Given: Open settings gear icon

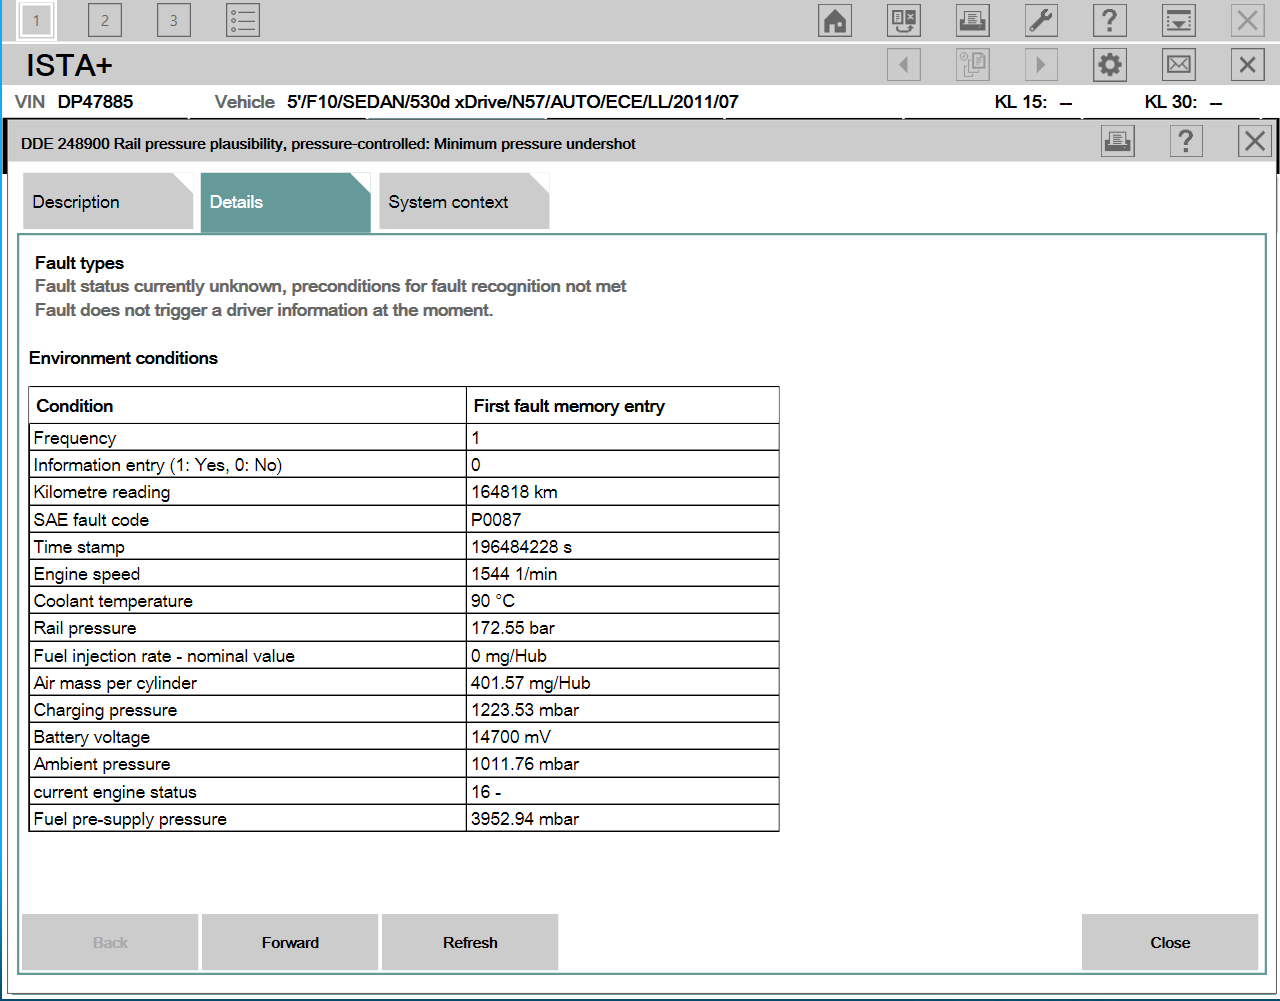Looking at the screenshot, I should click(x=1109, y=65).
